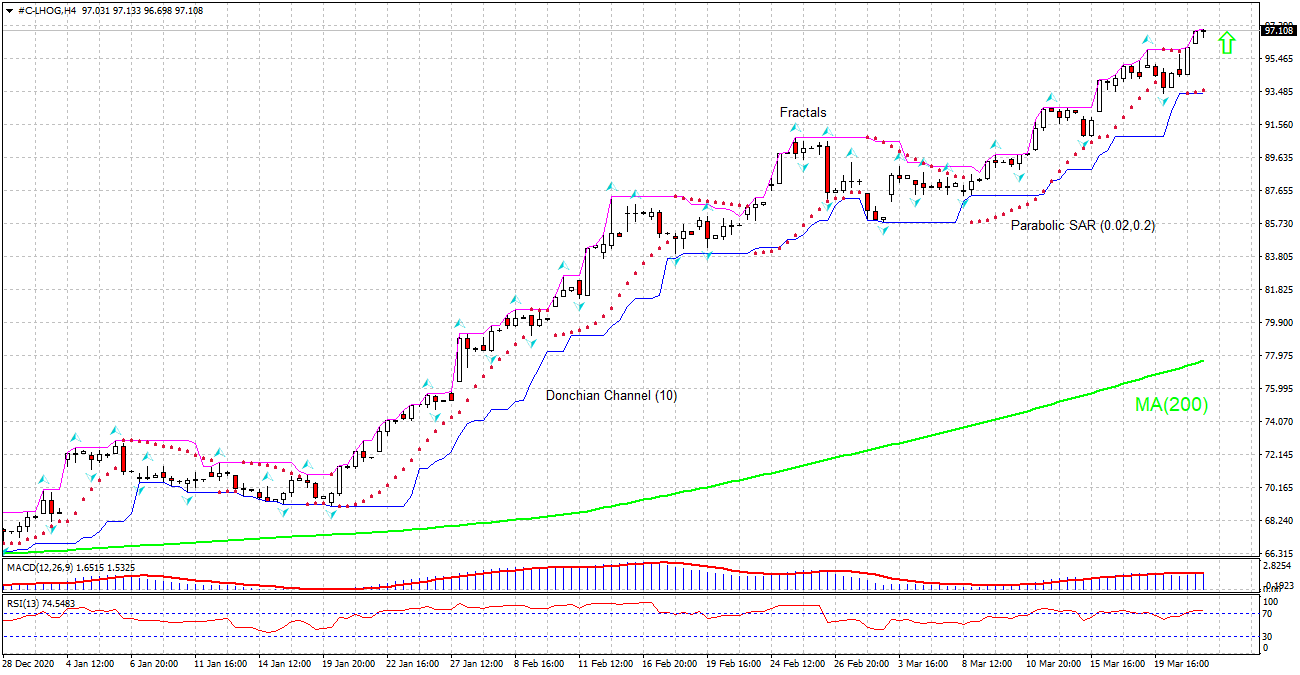1300x675 pixels.
Task: Select the Fractals label
Action: [x=803, y=112]
